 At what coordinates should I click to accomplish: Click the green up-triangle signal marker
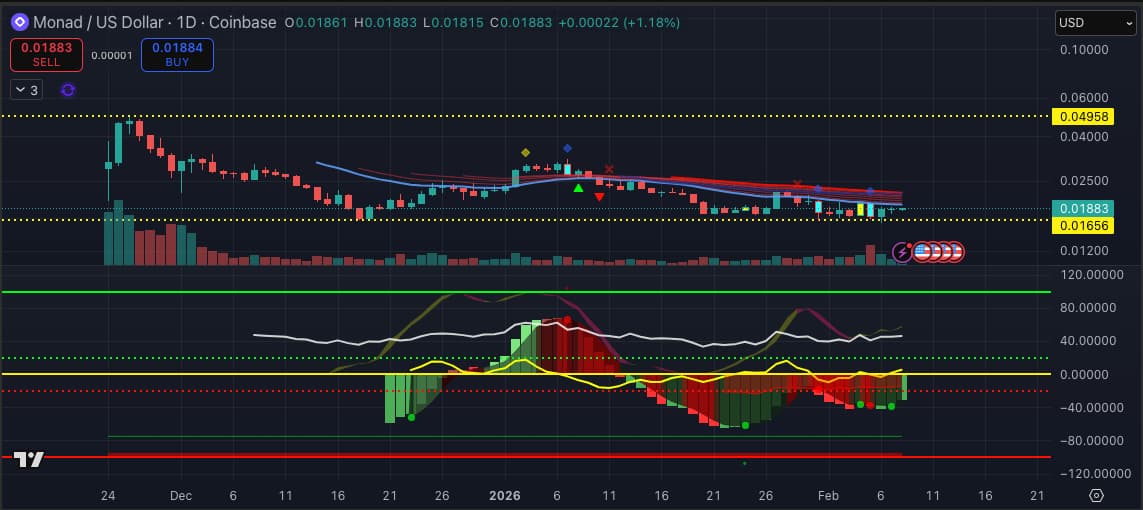click(x=578, y=187)
